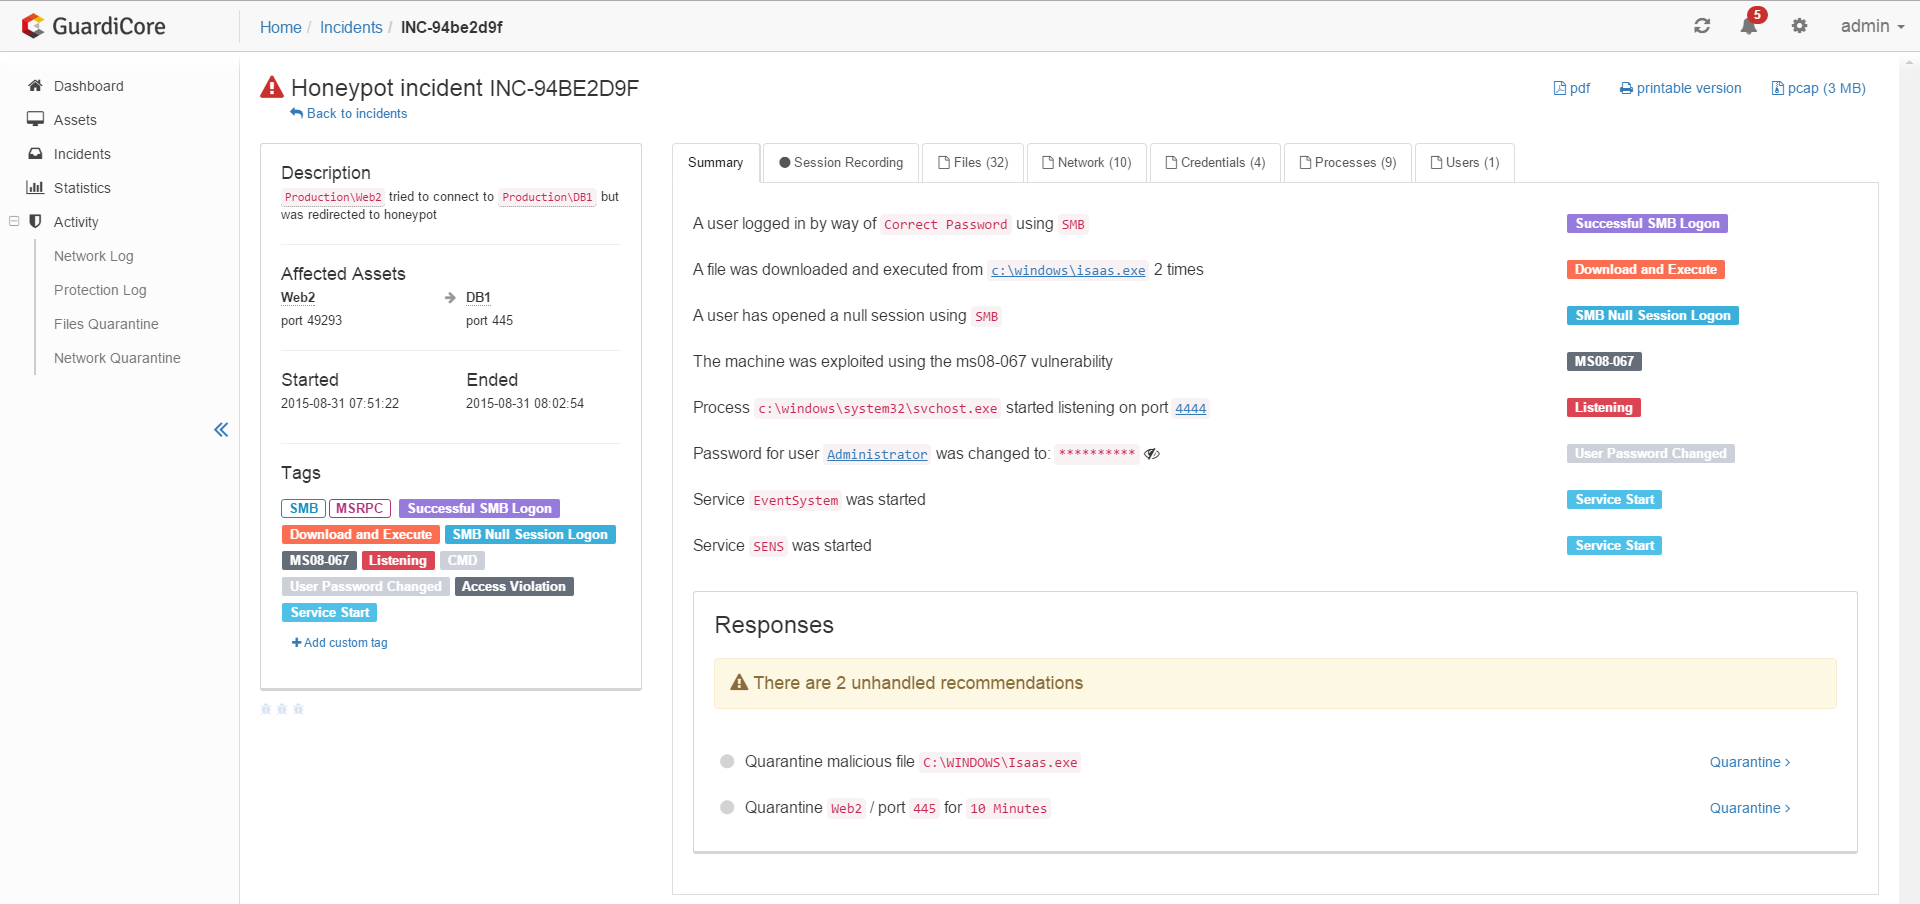Download the pcap (3 MB) file
Image resolution: width=1920 pixels, height=904 pixels.
point(1818,88)
